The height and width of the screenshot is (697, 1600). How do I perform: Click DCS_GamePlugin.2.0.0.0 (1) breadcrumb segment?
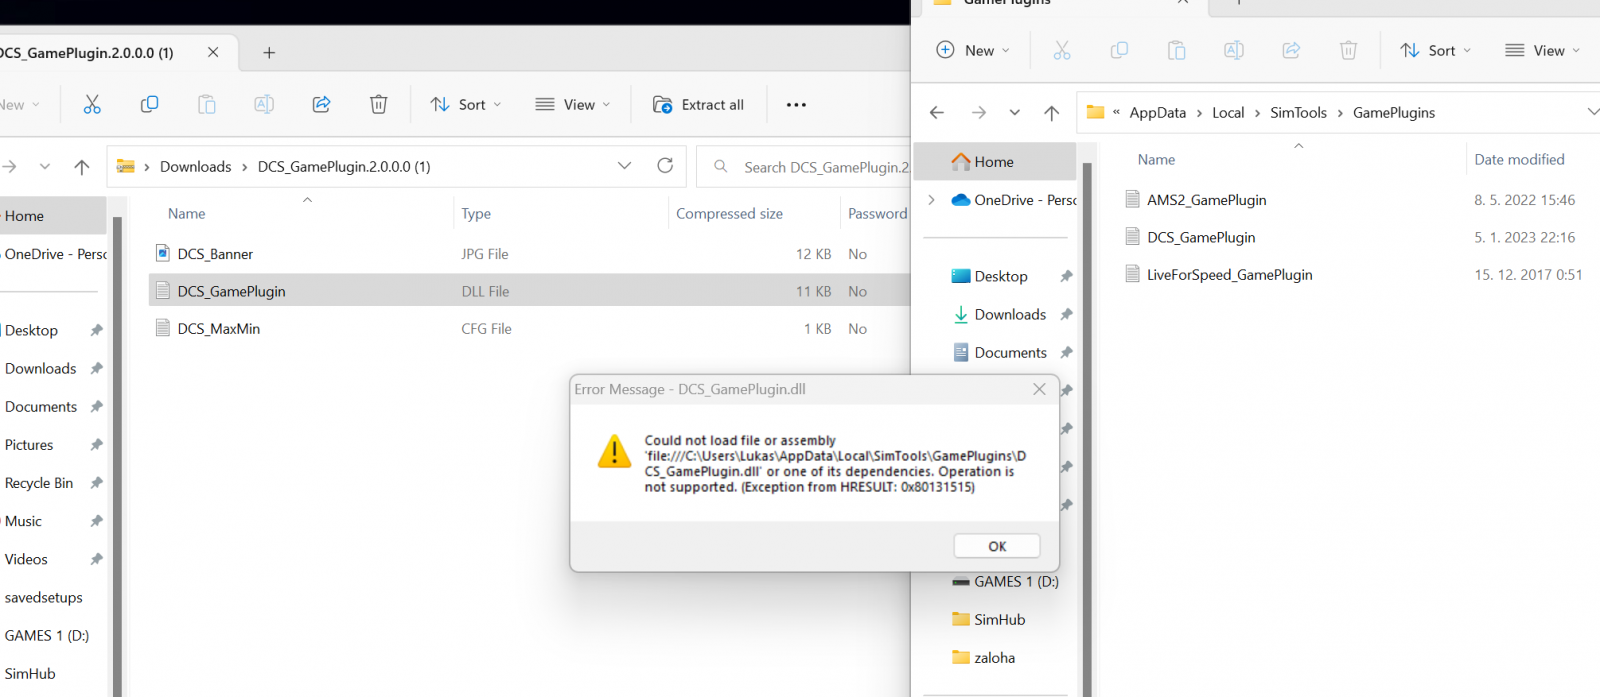pos(344,167)
